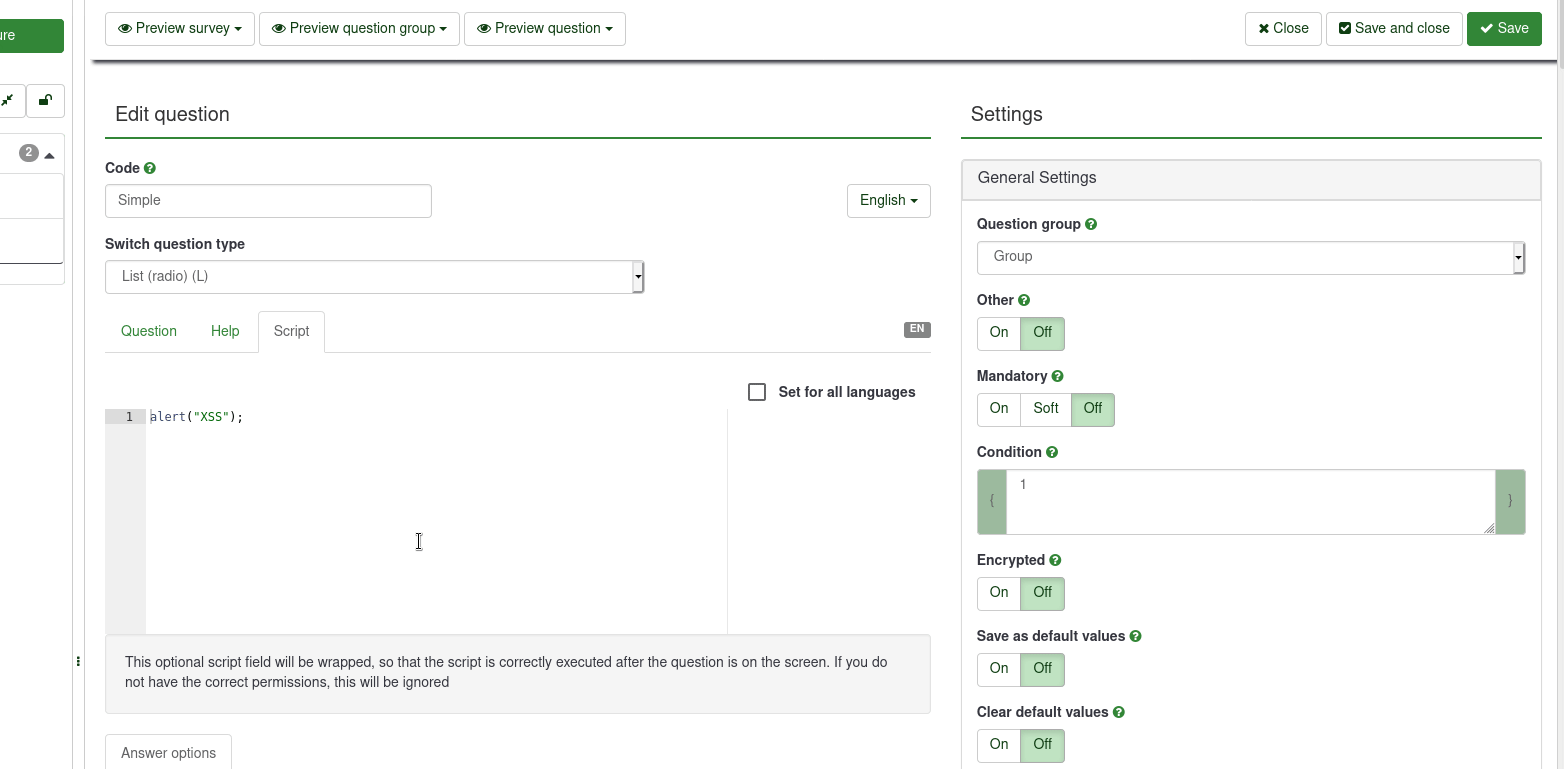Check the Set for all languages box
Image resolution: width=1564 pixels, height=769 pixels.
[757, 392]
